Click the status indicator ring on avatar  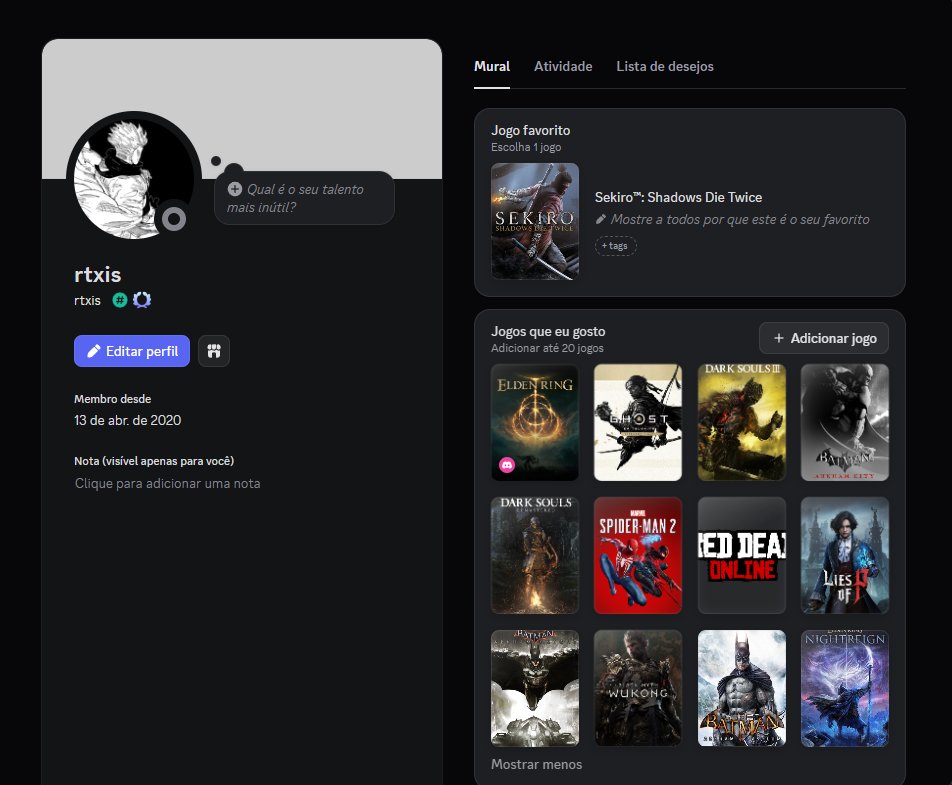click(174, 219)
